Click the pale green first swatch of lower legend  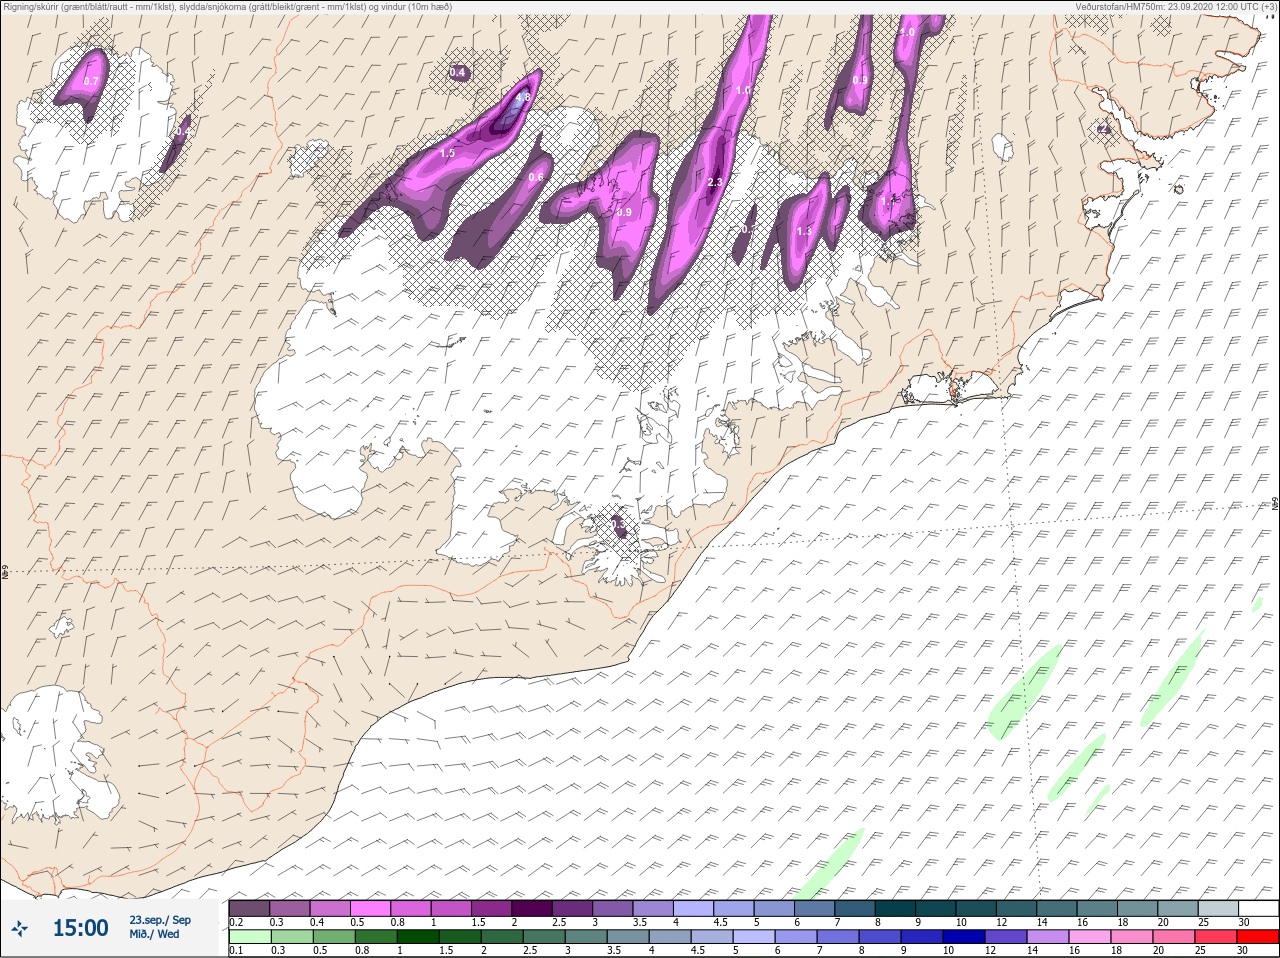pos(249,937)
